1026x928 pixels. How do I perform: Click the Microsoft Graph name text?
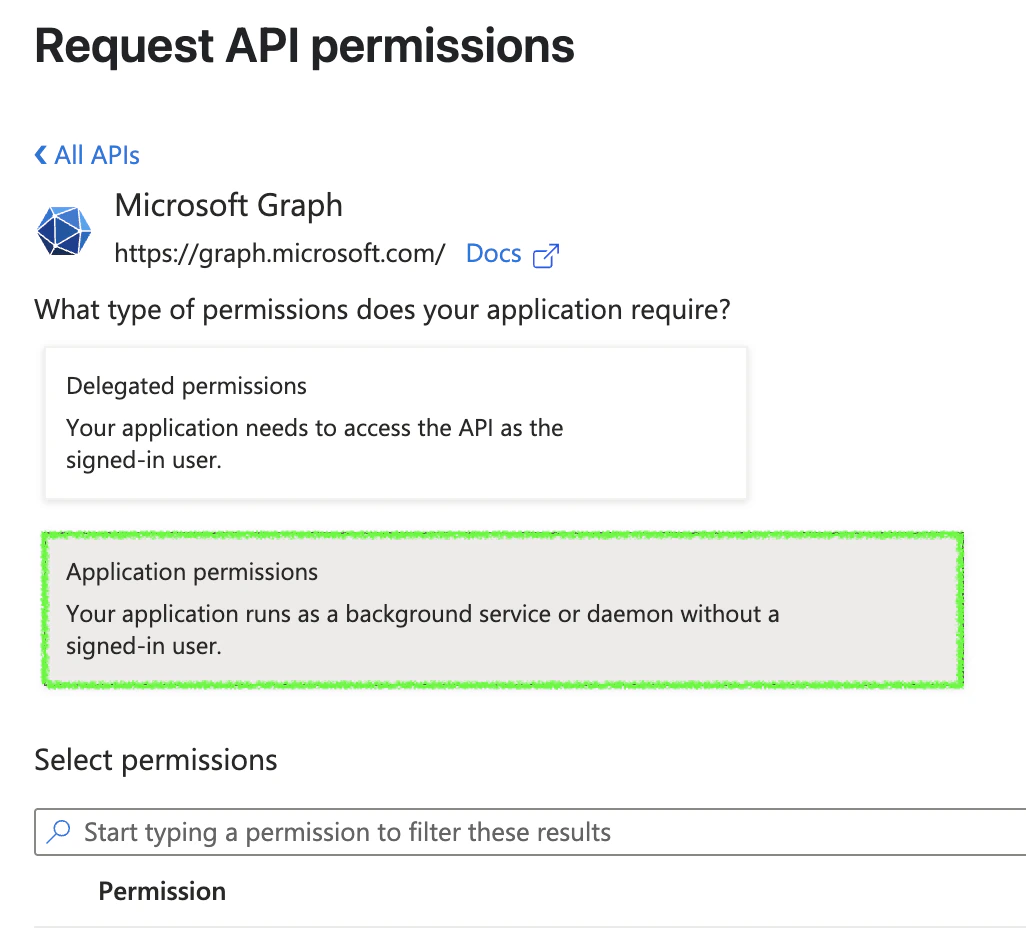[228, 206]
